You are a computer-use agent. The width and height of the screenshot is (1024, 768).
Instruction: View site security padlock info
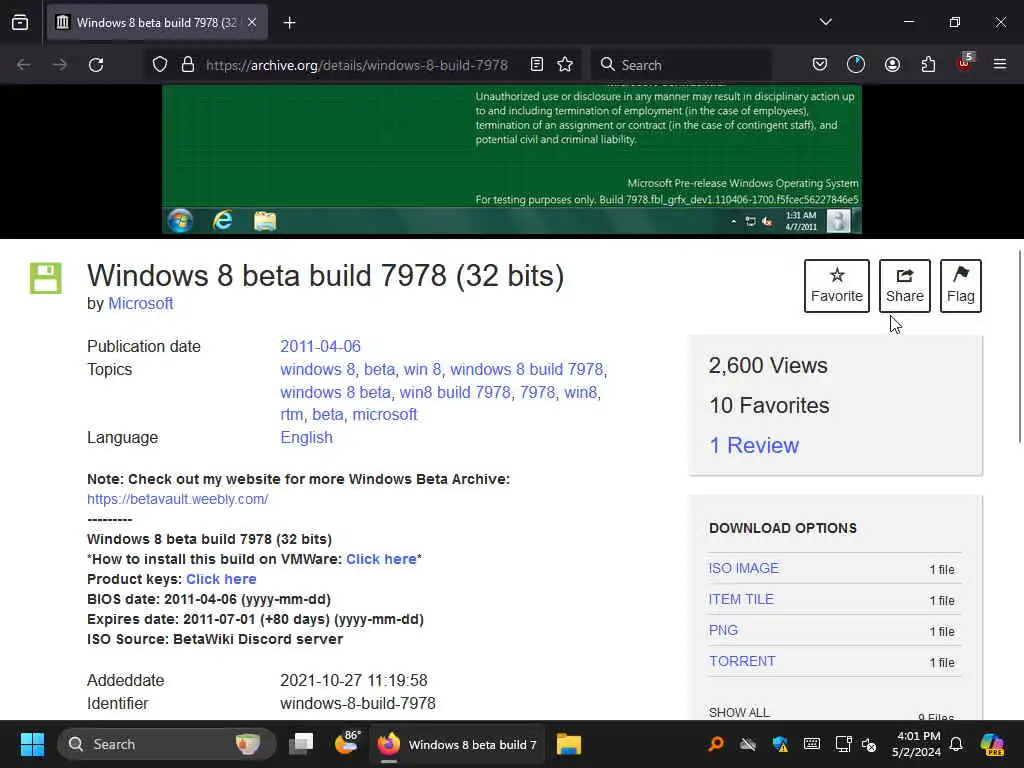188,65
